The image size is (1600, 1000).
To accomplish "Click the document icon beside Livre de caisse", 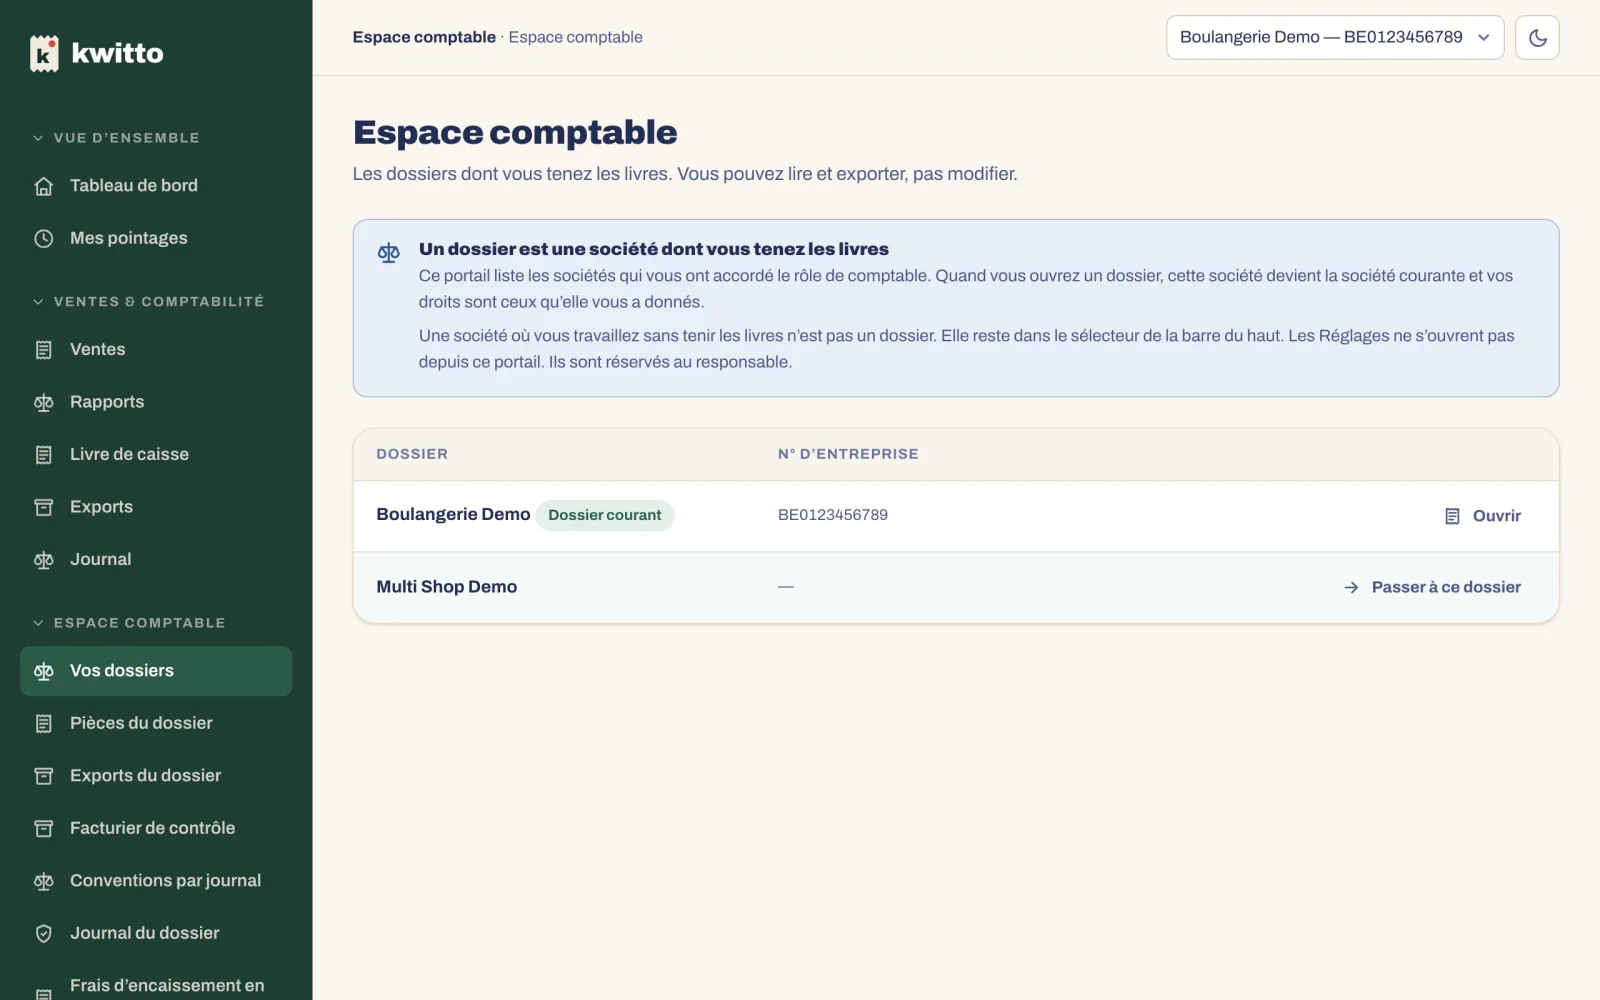I will [x=44, y=455].
